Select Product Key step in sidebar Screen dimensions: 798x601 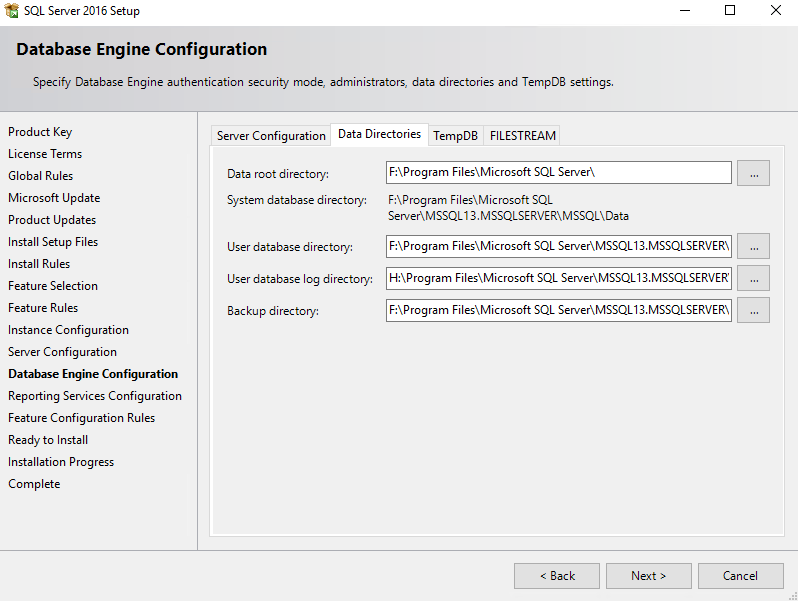tap(40, 132)
